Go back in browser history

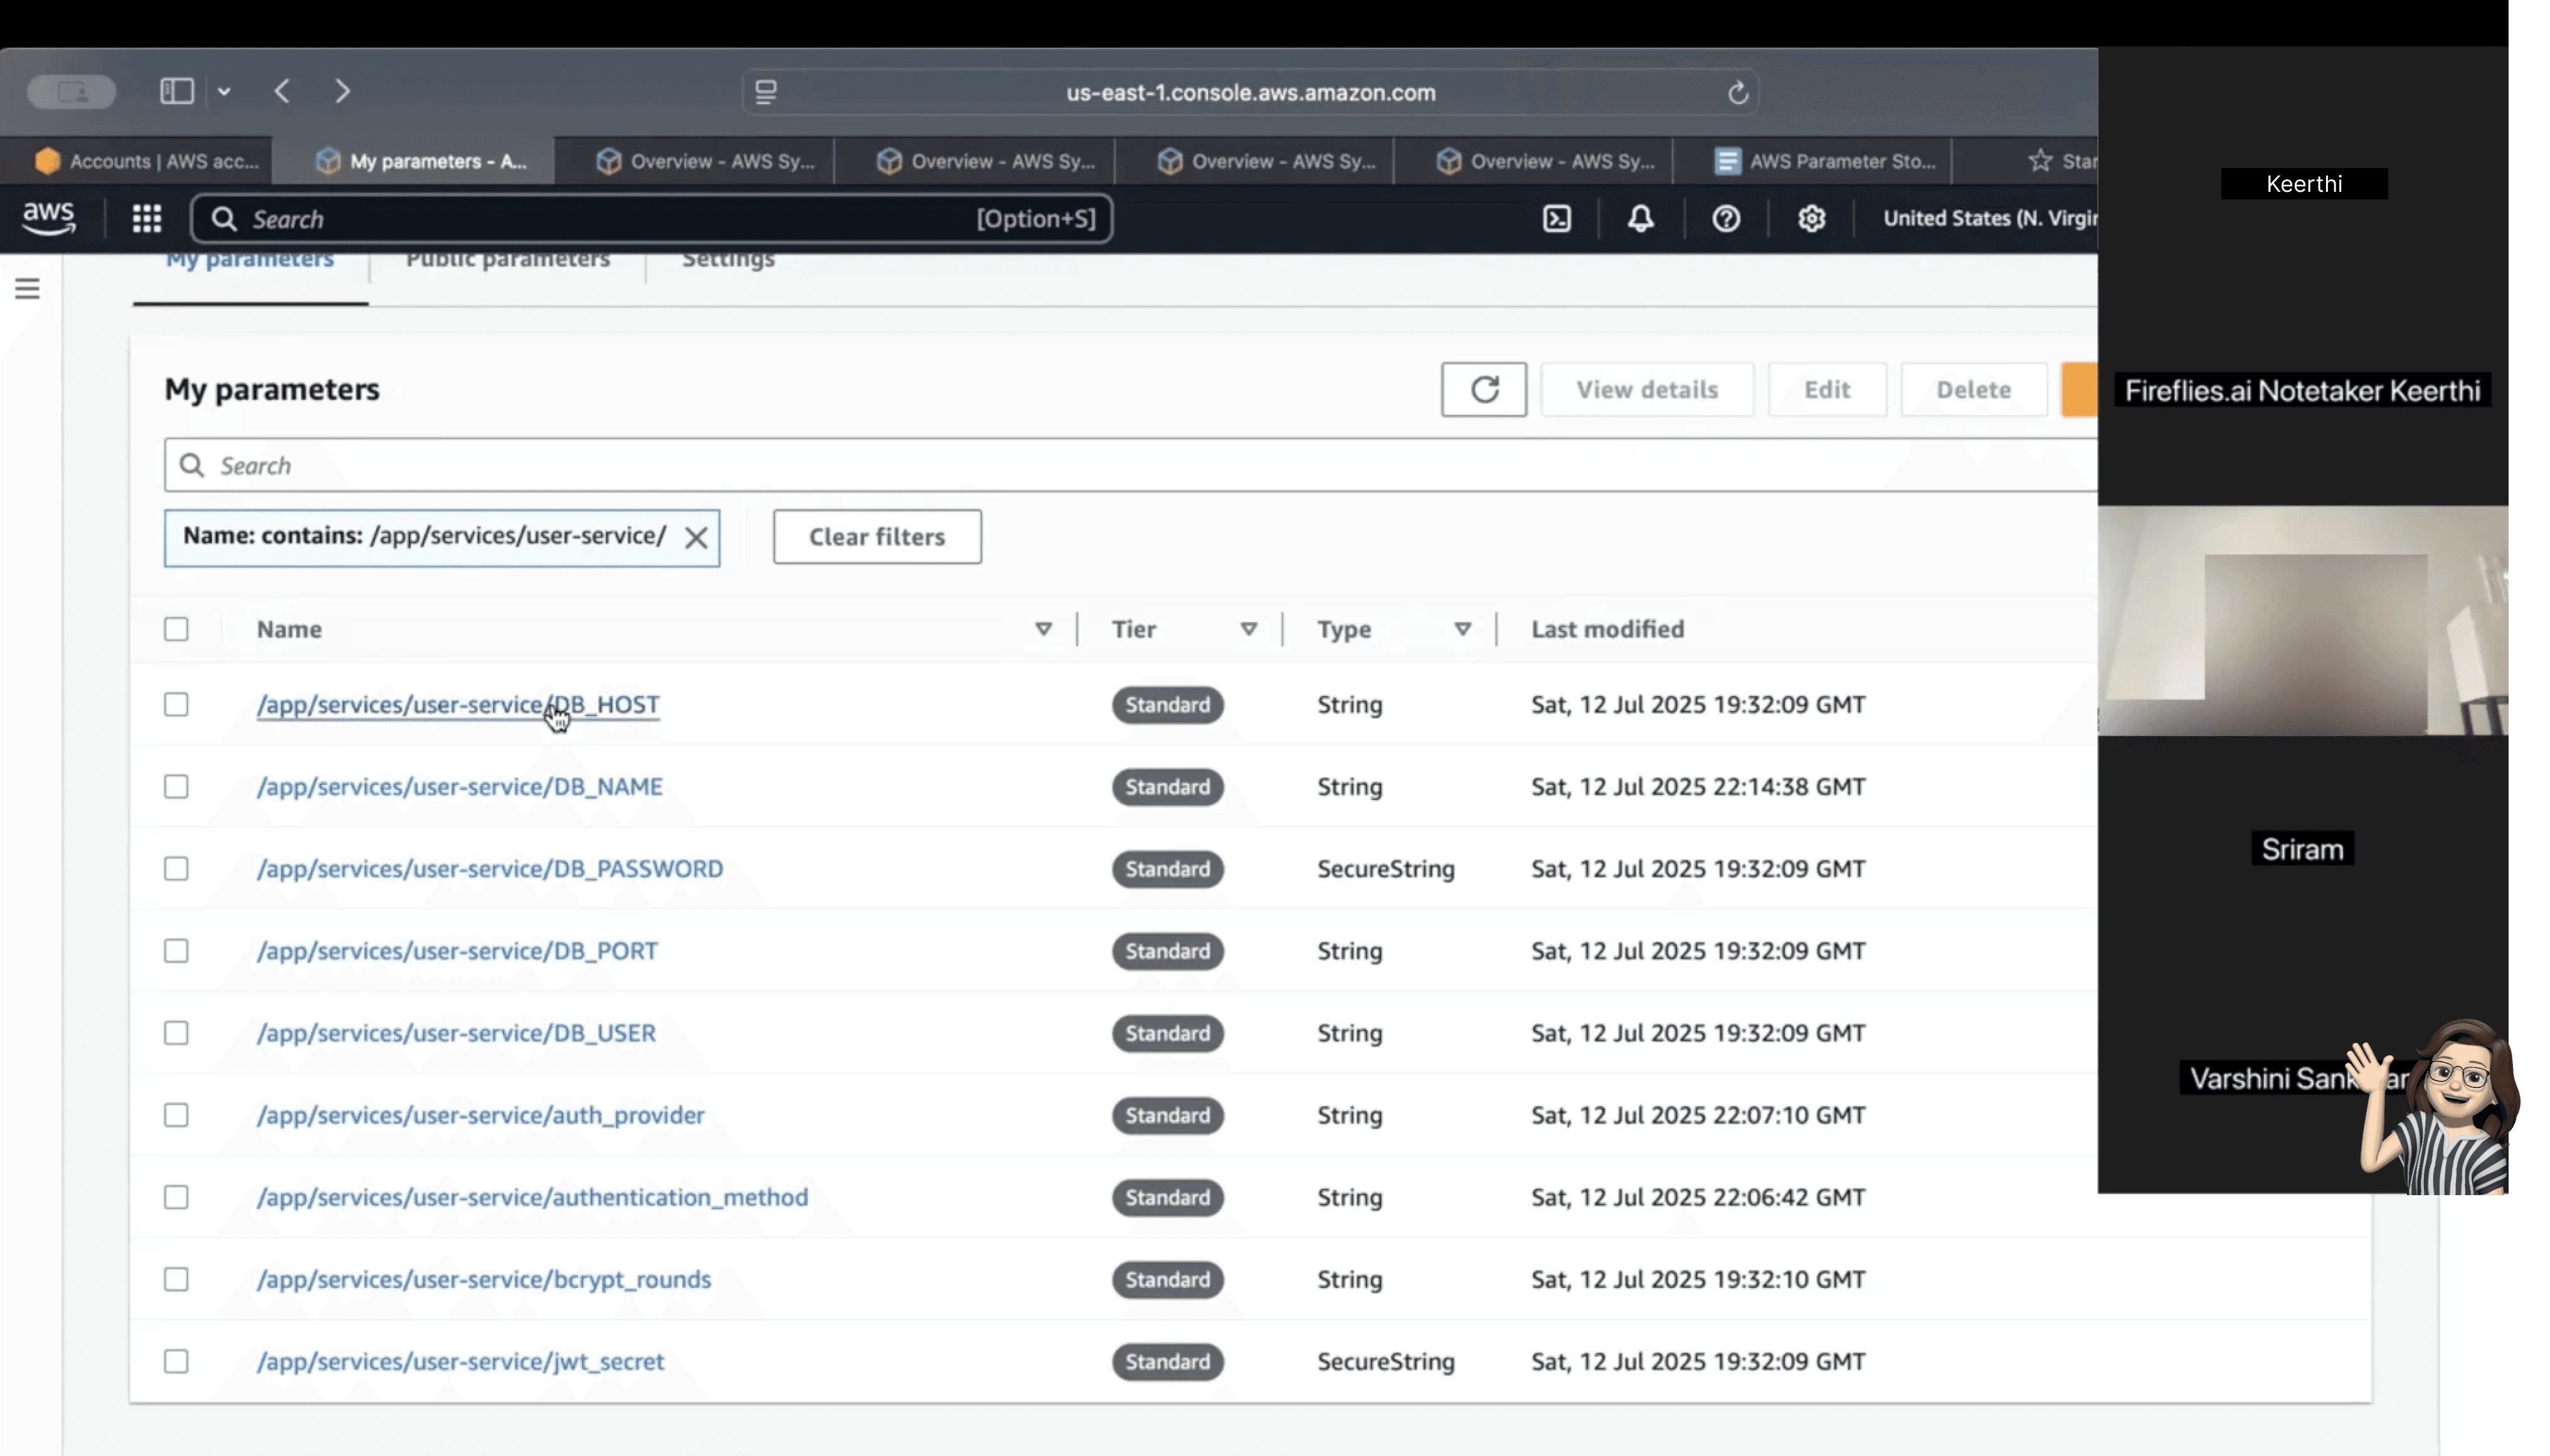point(283,91)
